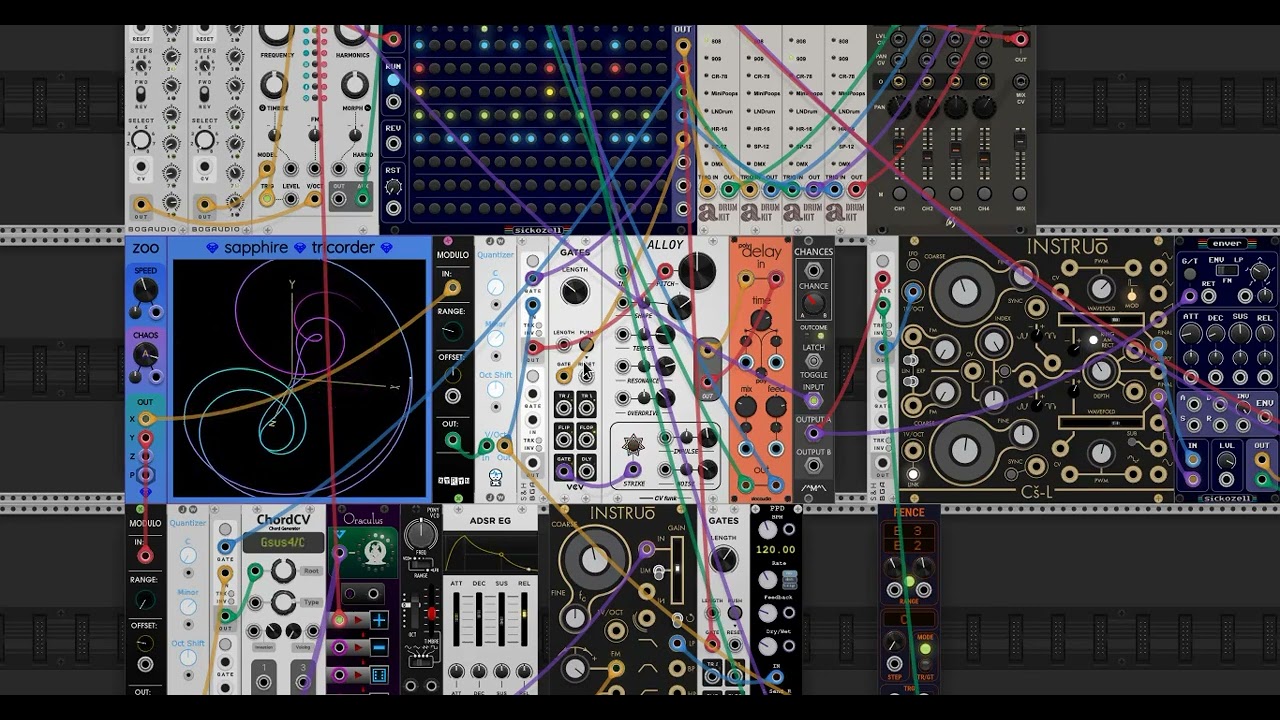Click the Y output jack on ZOO

[146, 438]
